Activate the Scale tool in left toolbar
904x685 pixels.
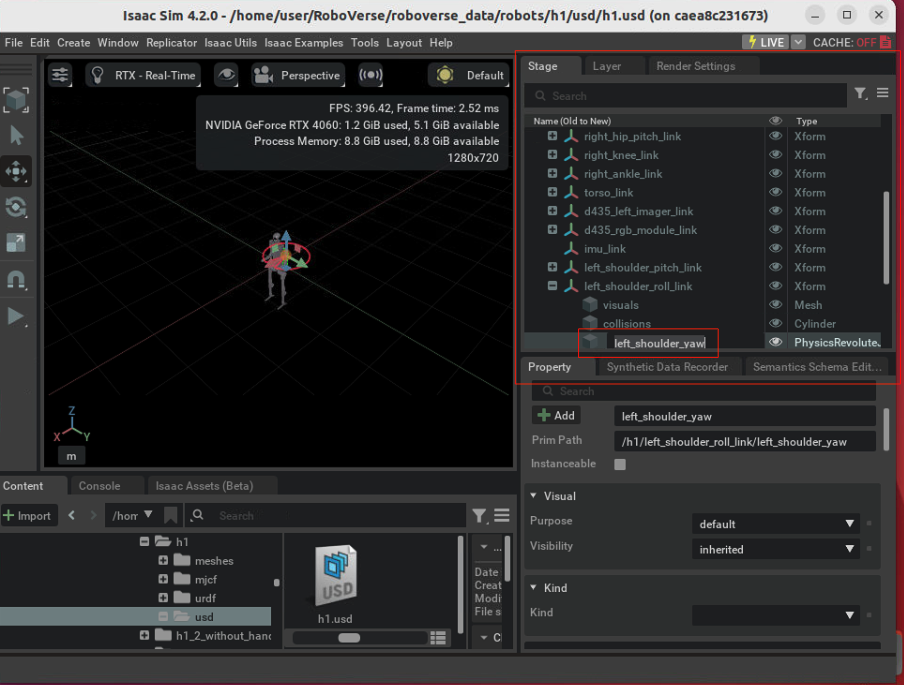16,243
